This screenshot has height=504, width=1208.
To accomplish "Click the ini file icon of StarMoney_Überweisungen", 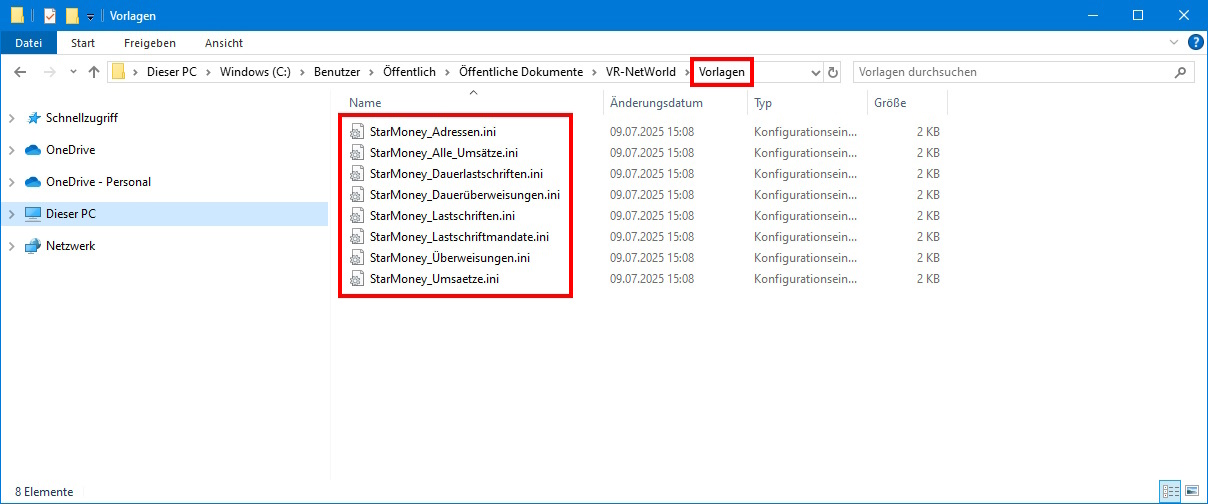I will (356, 257).
